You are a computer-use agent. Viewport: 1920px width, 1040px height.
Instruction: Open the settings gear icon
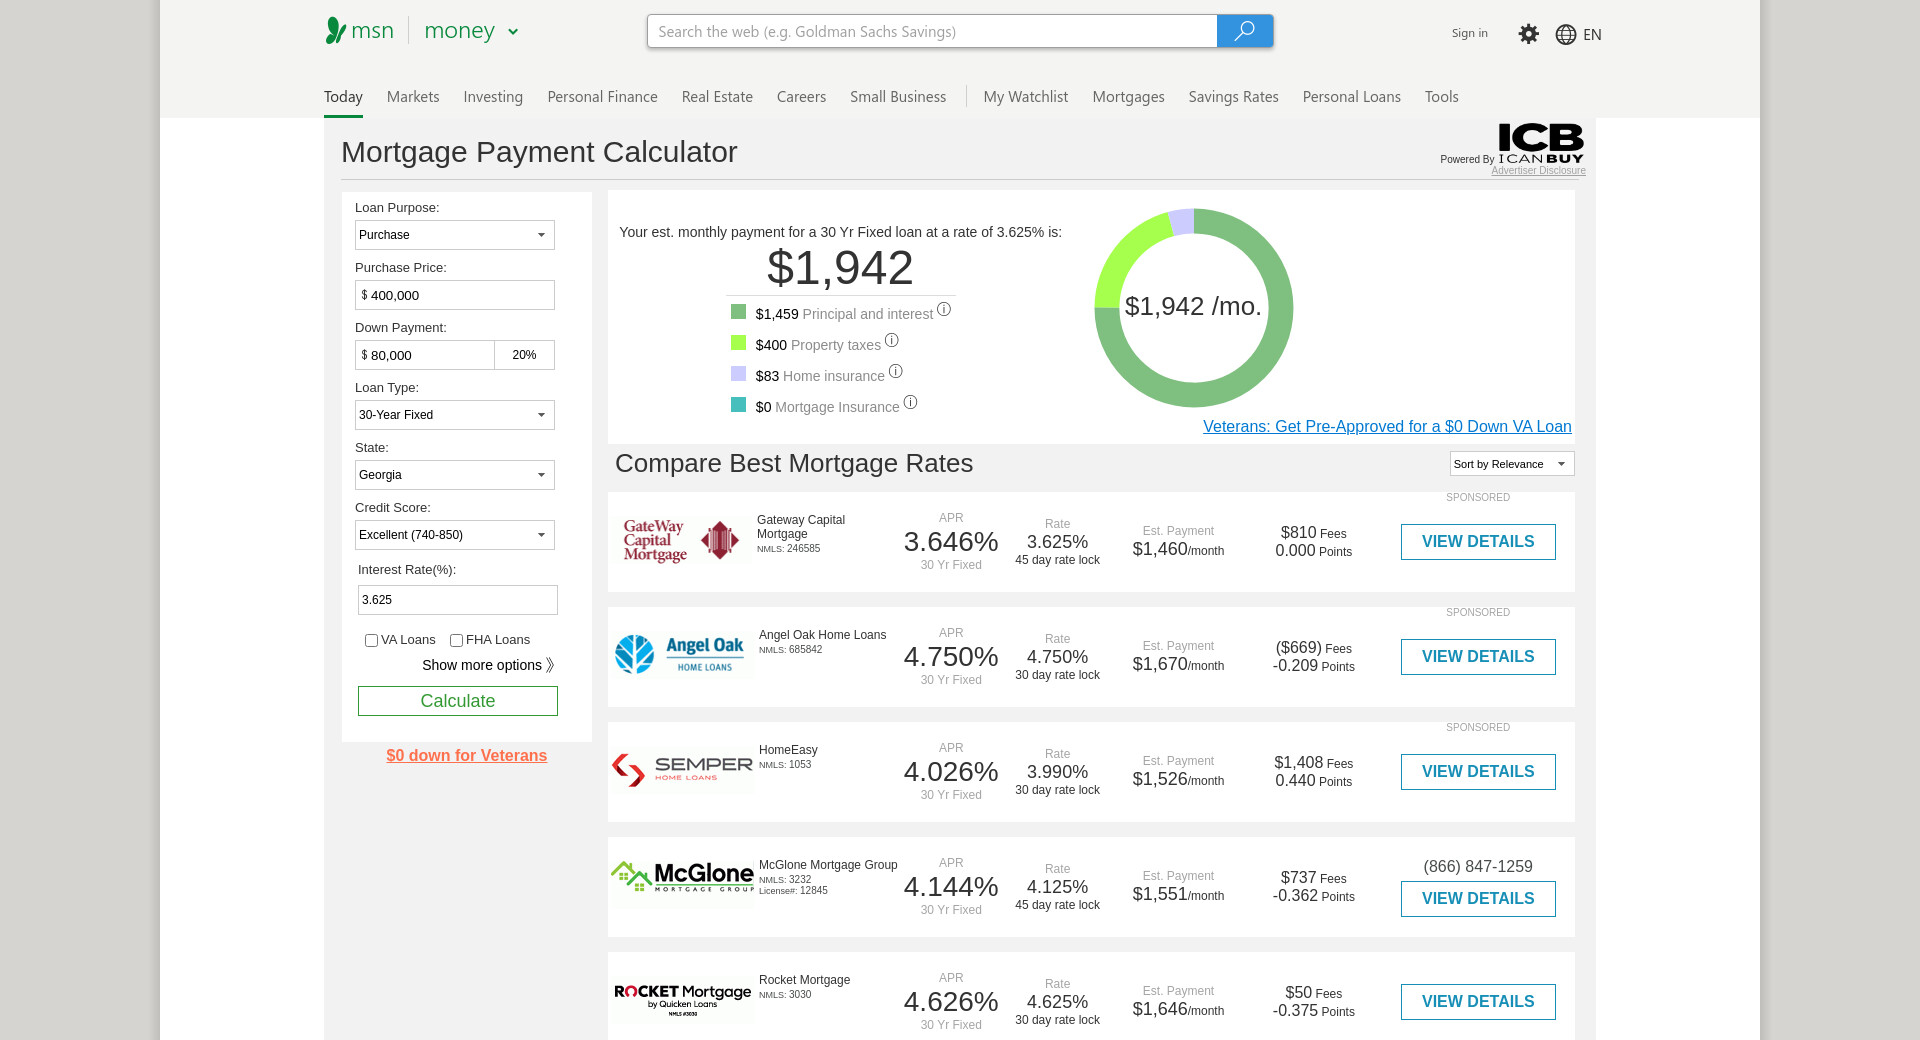[x=1528, y=34]
